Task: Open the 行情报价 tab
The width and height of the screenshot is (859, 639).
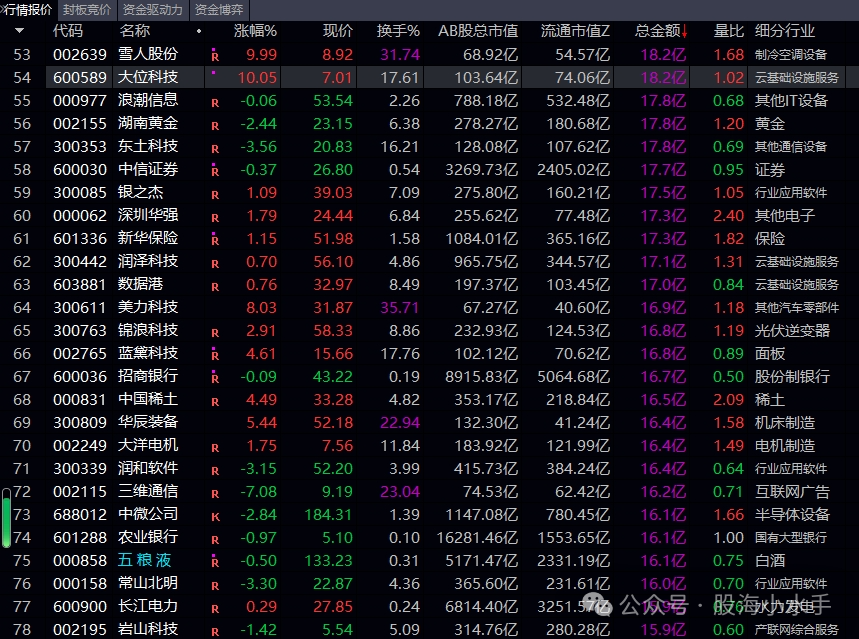Action: [x=27, y=10]
